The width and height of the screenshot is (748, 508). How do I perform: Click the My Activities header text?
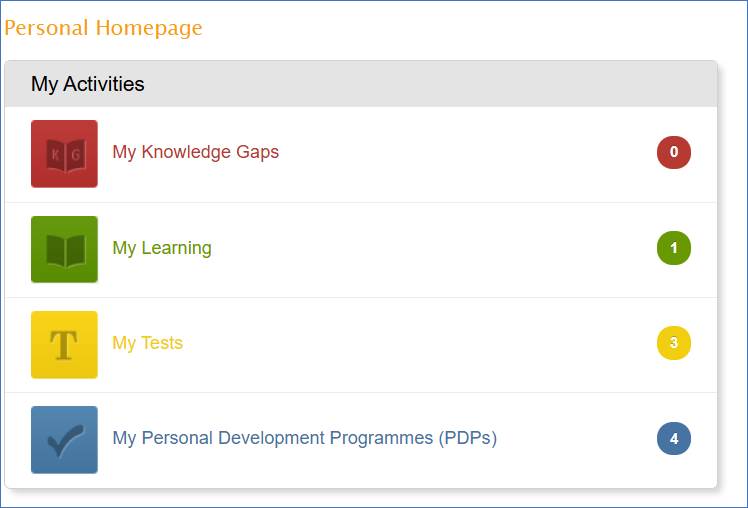pos(88,84)
